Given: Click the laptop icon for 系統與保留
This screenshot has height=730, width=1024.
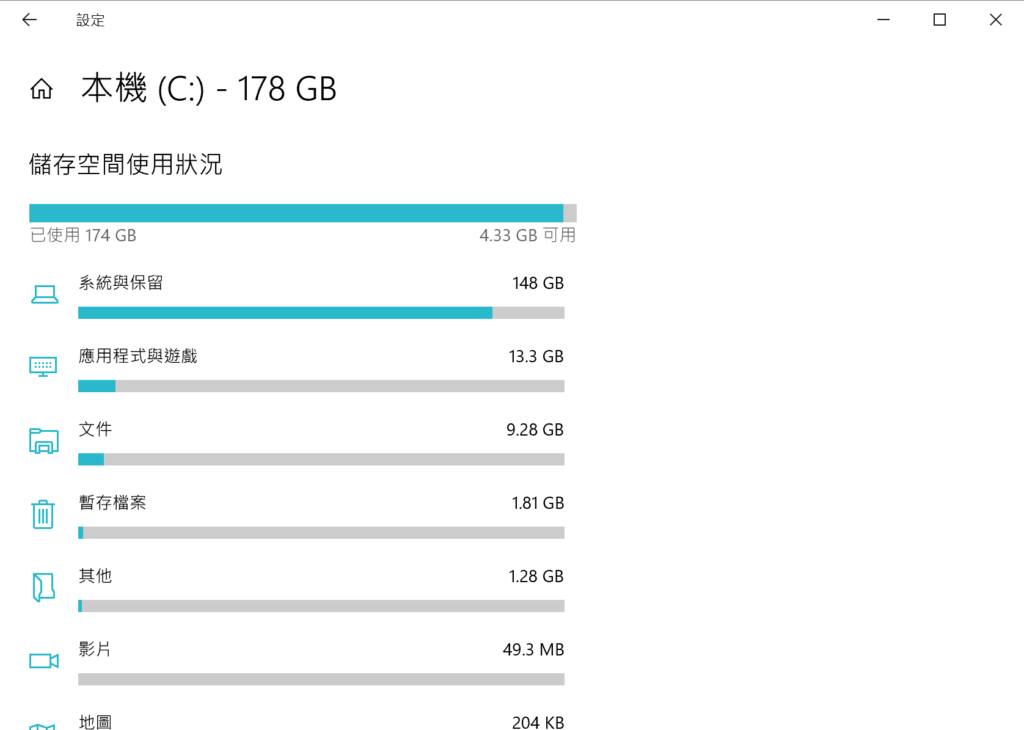Looking at the screenshot, I should click(x=44, y=294).
